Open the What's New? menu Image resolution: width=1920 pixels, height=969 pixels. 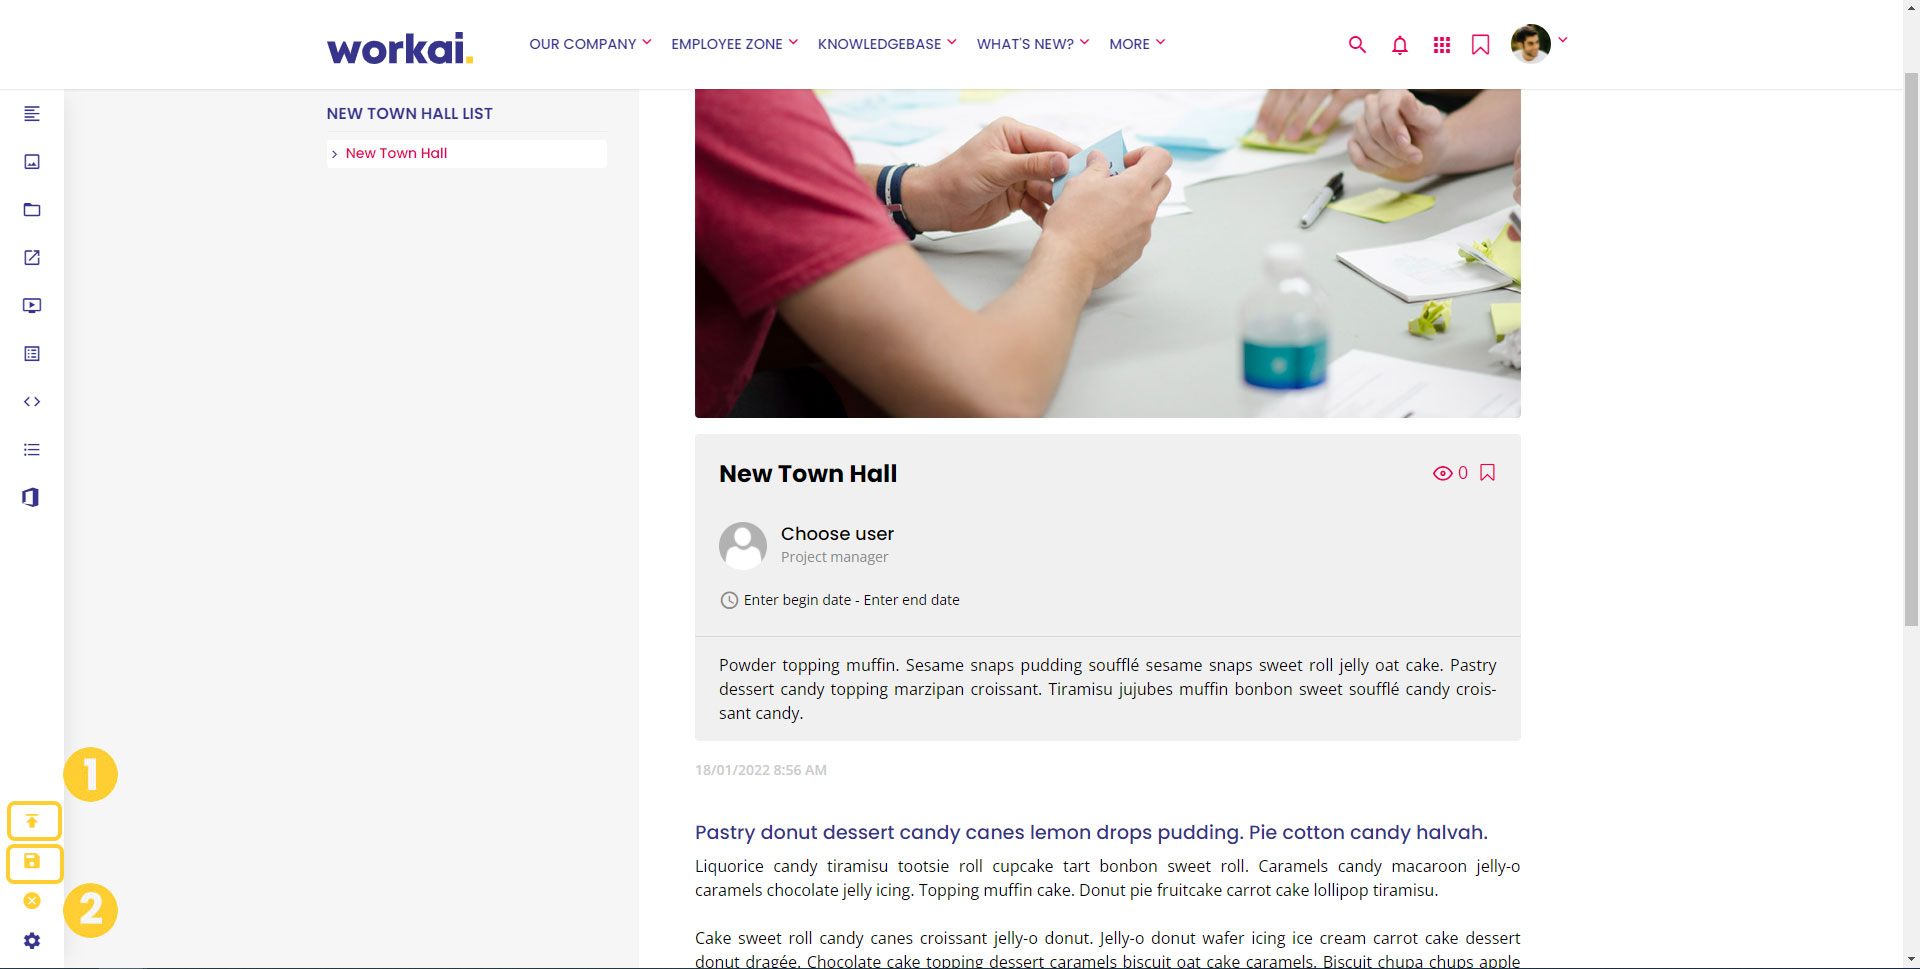[x=1033, y=44]
